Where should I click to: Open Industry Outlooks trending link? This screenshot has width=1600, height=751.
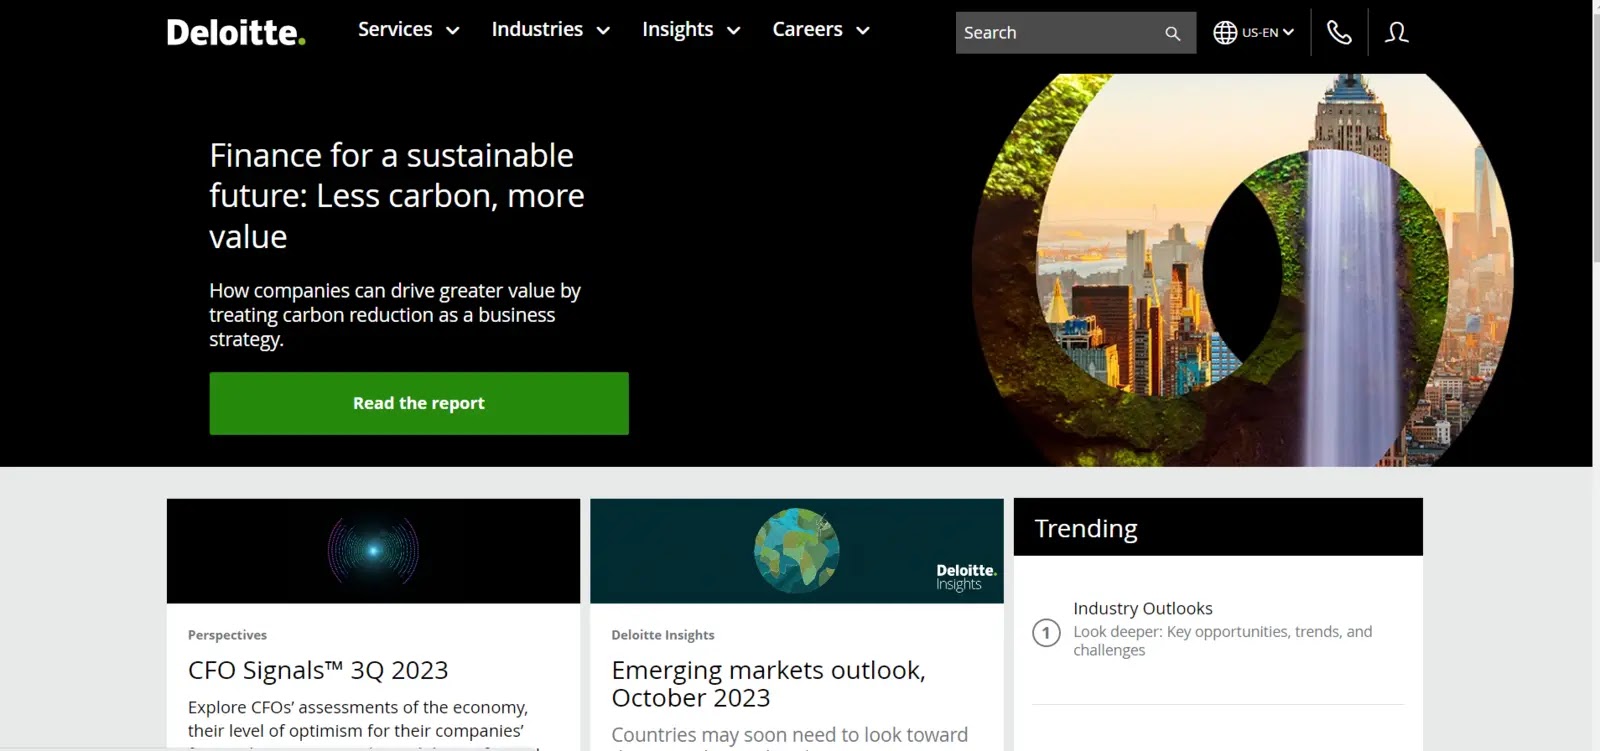(x=1143, y=608)
